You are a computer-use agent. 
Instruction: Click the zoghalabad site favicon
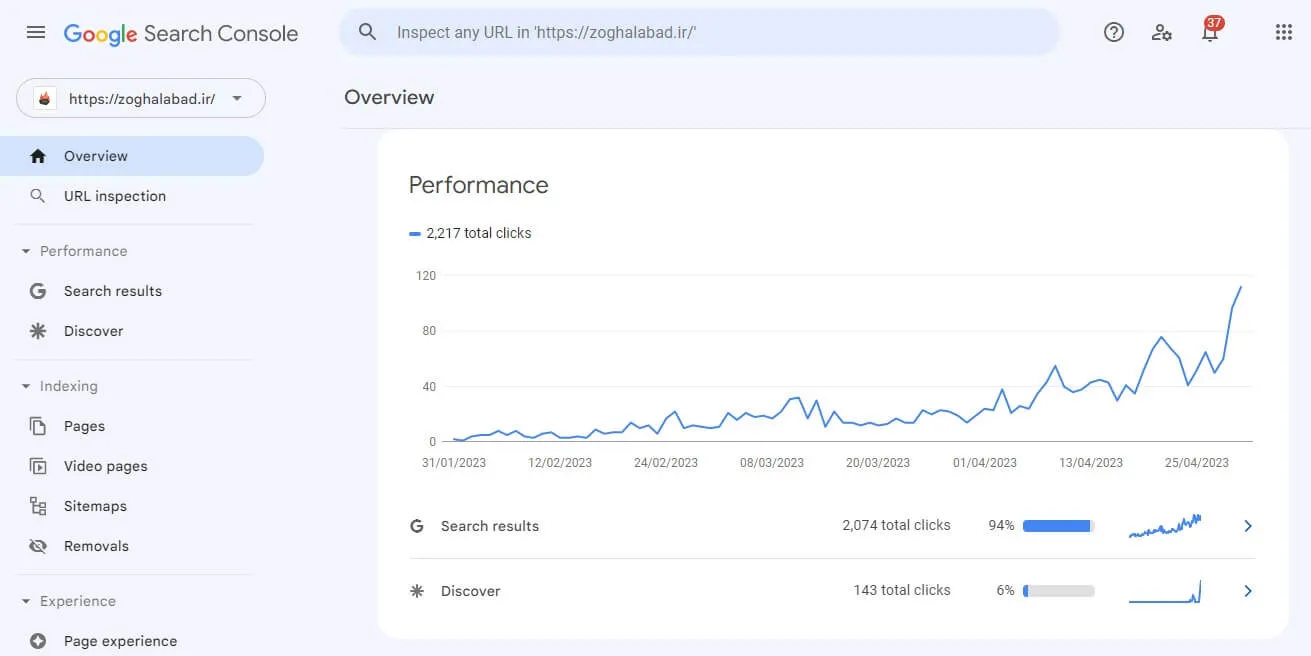tap(44, 99)
